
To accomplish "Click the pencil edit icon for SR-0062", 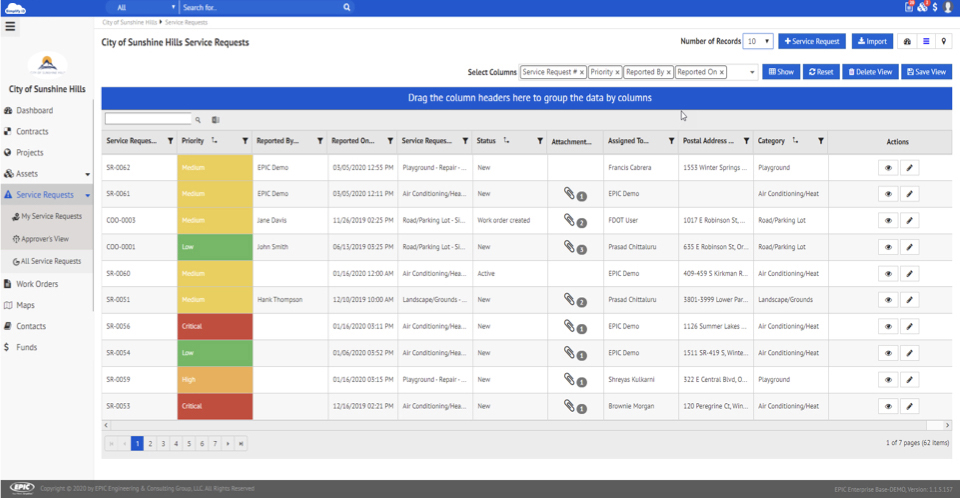I will pyautogui.click(x=909, y=168).
